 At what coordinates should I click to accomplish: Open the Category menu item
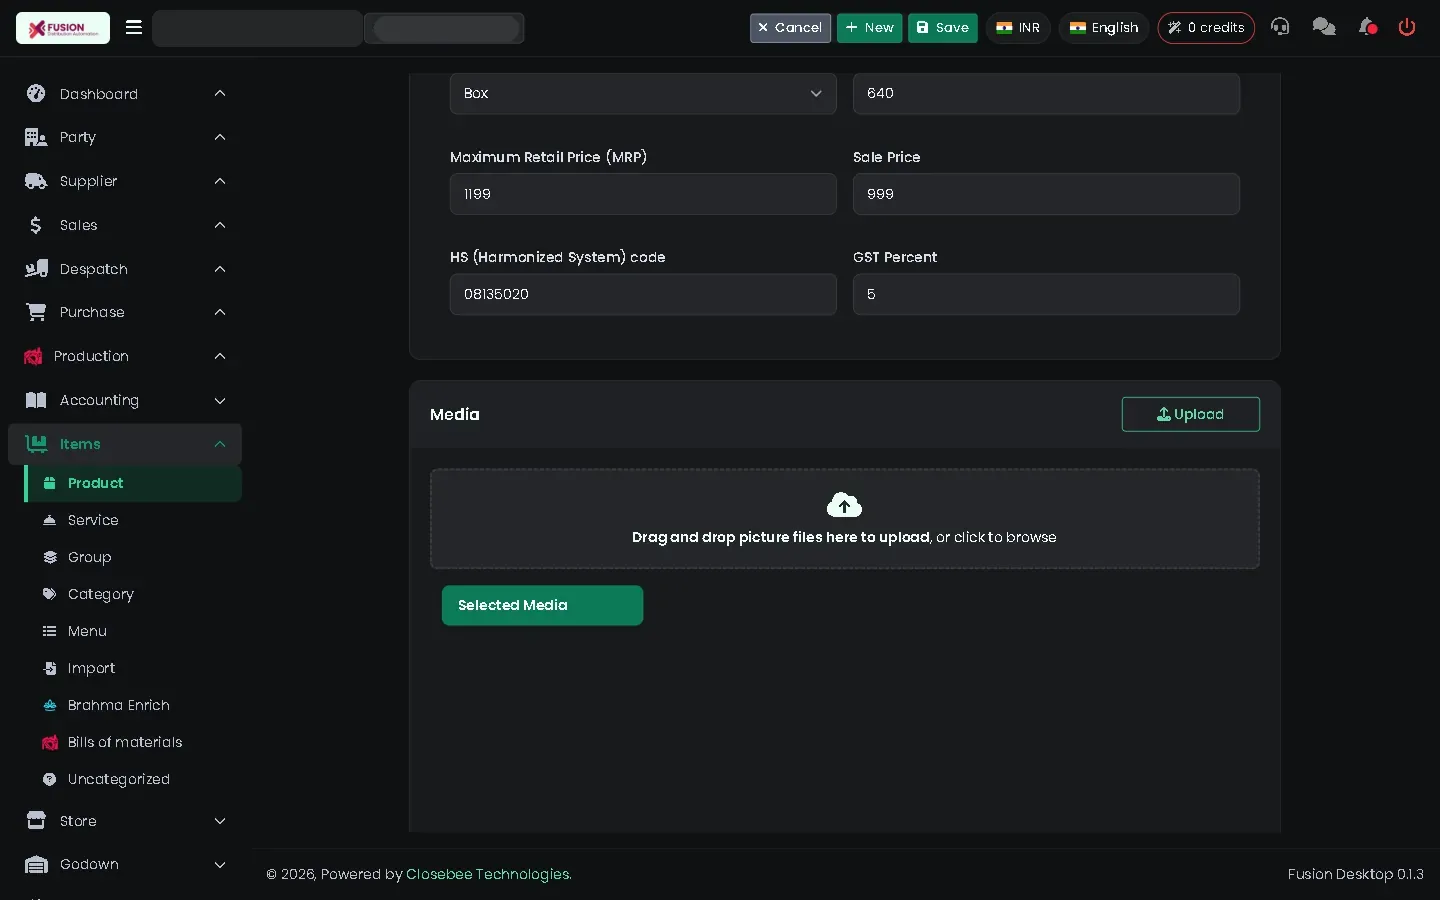(133, 594)
